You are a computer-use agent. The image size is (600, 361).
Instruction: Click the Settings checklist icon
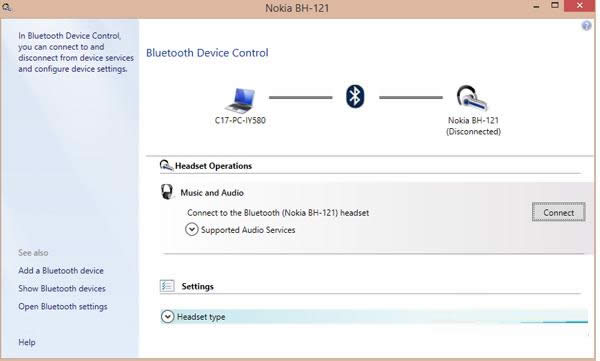click(167, 286)
